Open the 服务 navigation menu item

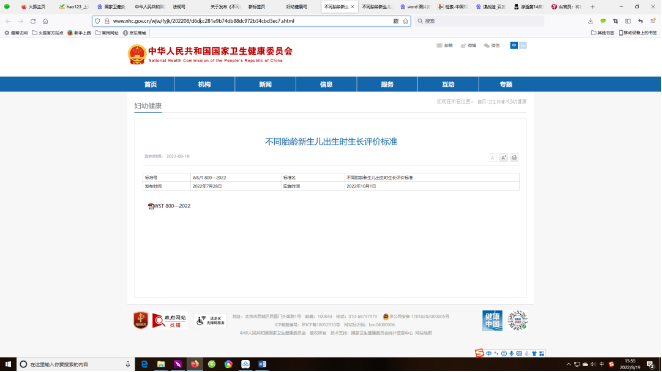pyautogui.click(x=387, y=84)
